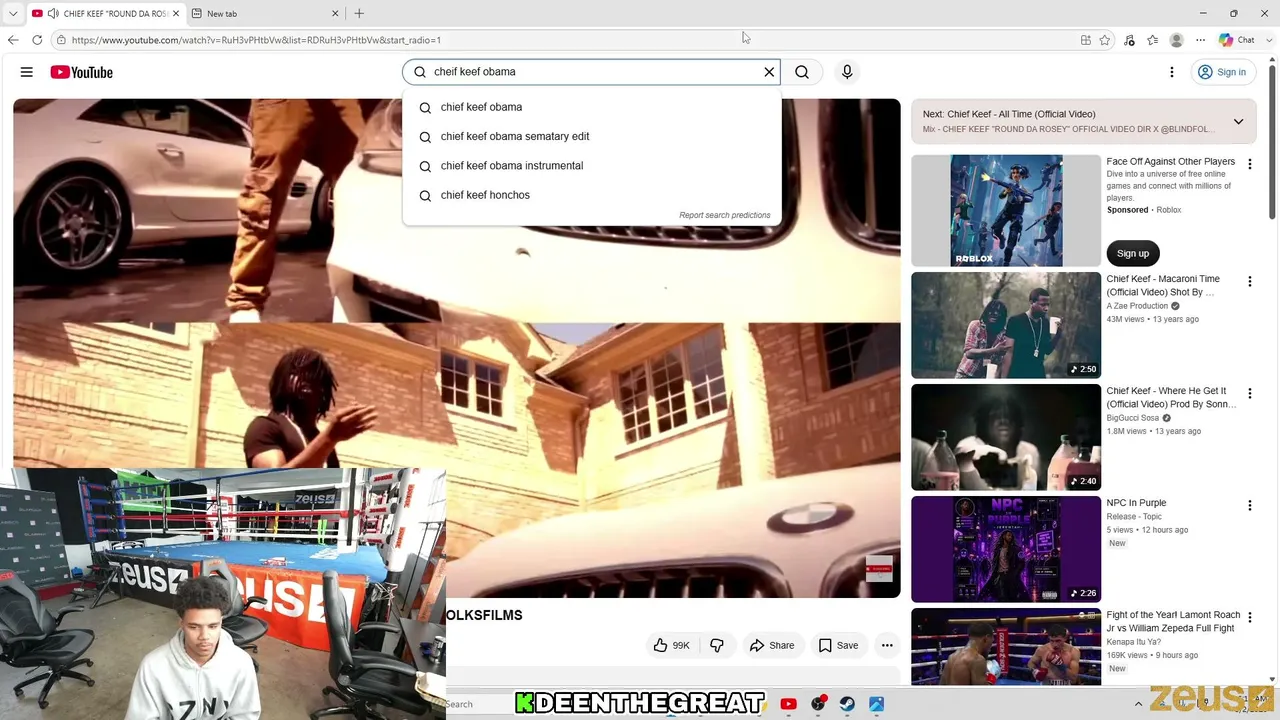The height and width of the screenshot is (720, 1280).
Task: Open the Roblox ad thumbnail
Action: coord(1006,210)
